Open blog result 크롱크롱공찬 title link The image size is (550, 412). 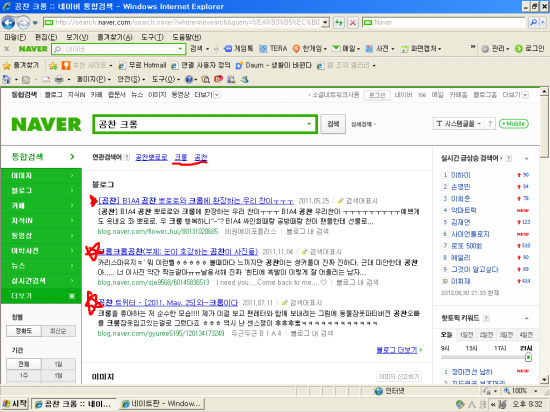(x=178, y=251)
